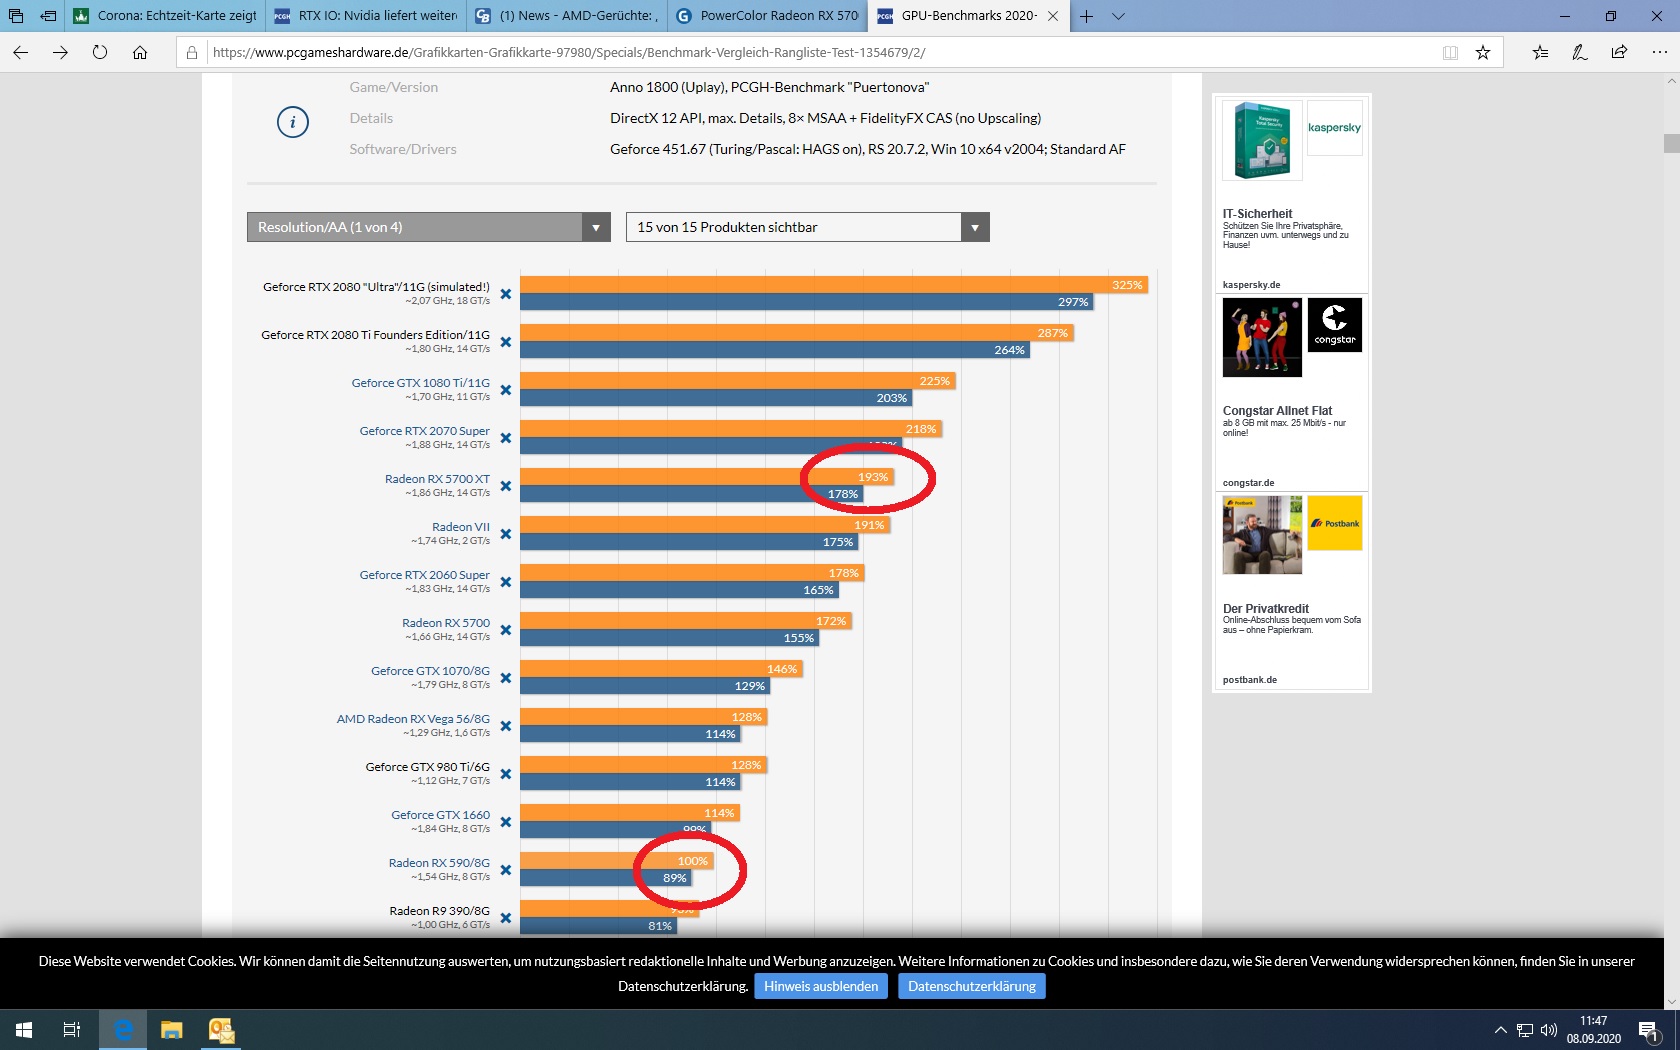Remove Geforce RTX 2060 Super row
The width and height of the screenshot is (1680, 1050).
coord(506,582)
